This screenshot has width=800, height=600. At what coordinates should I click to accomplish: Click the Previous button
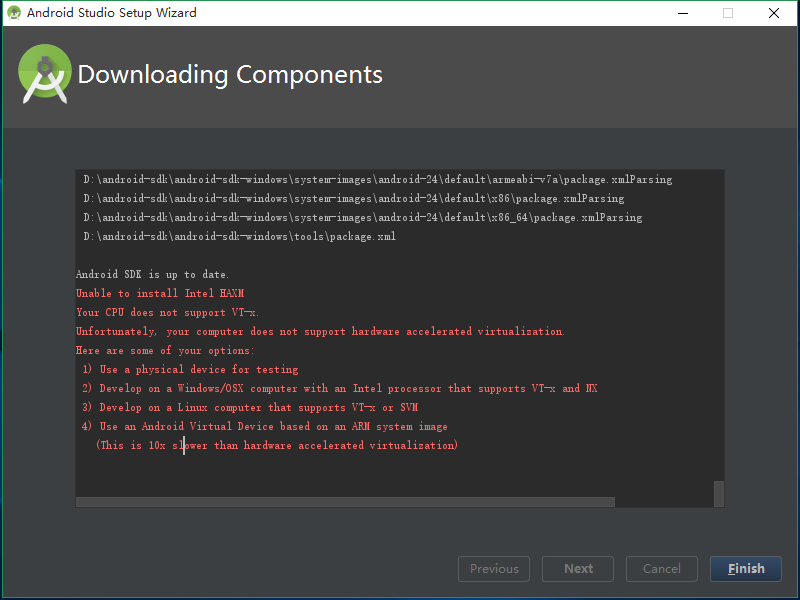coord(494,568)
